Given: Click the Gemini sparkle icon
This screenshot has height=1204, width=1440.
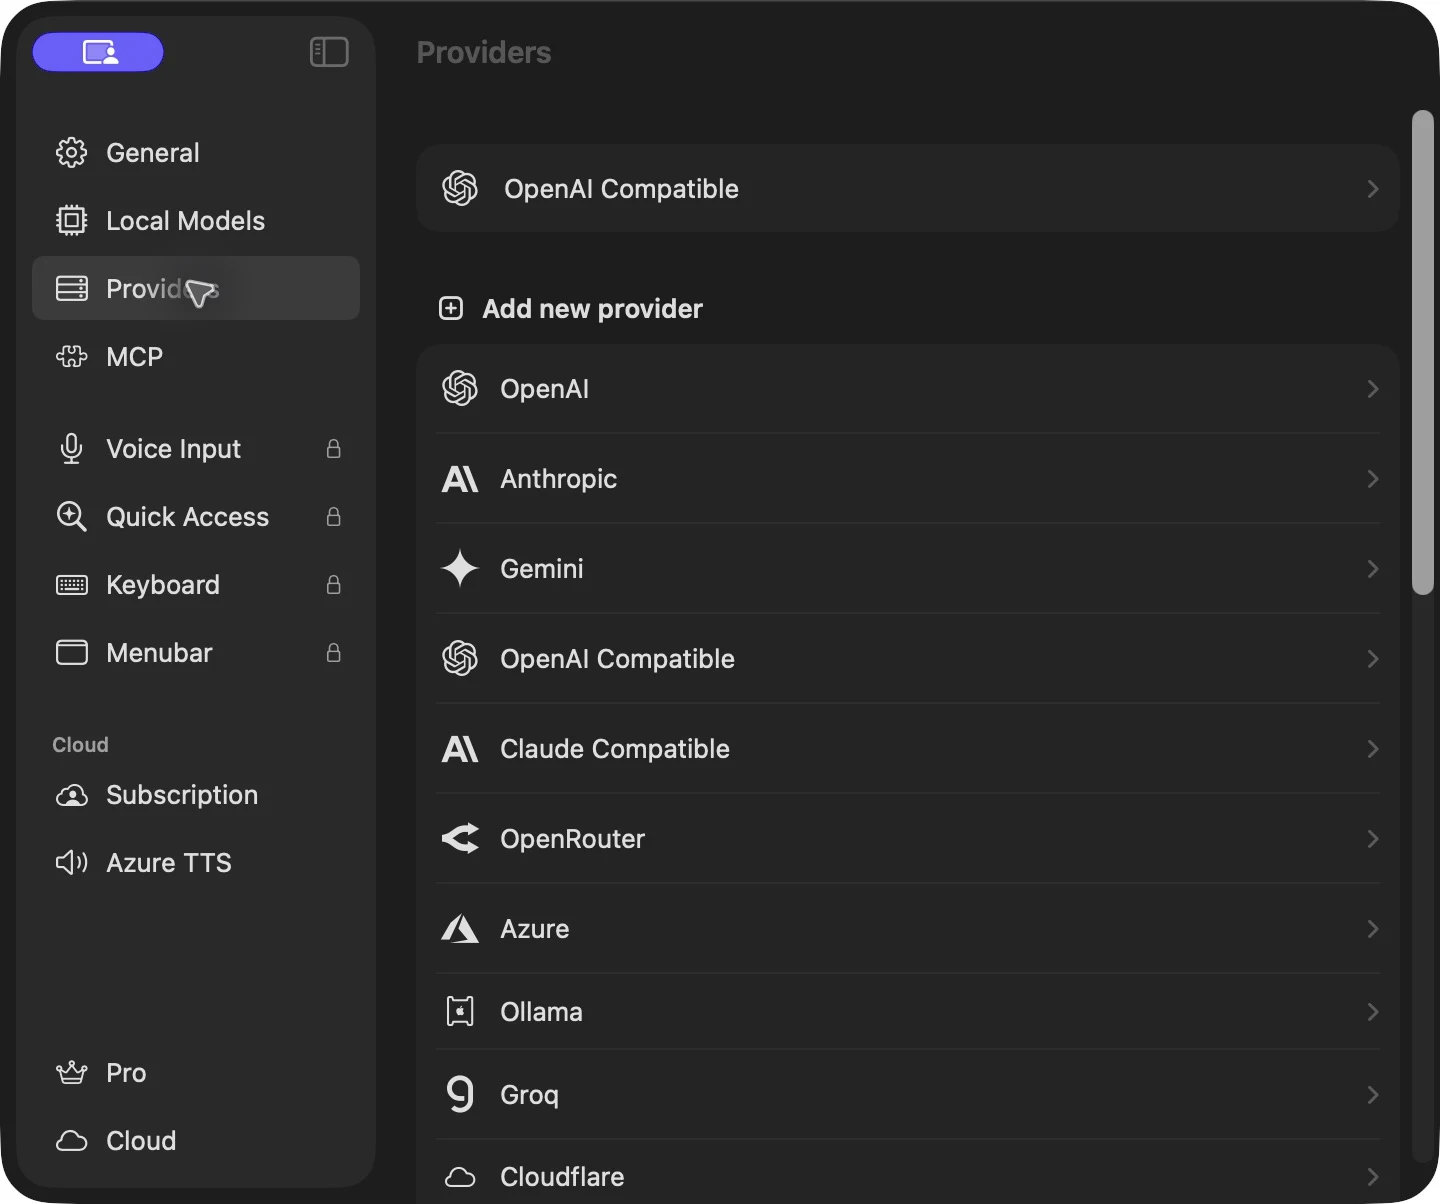Looking at the screenshot, I should pos(460,568).
